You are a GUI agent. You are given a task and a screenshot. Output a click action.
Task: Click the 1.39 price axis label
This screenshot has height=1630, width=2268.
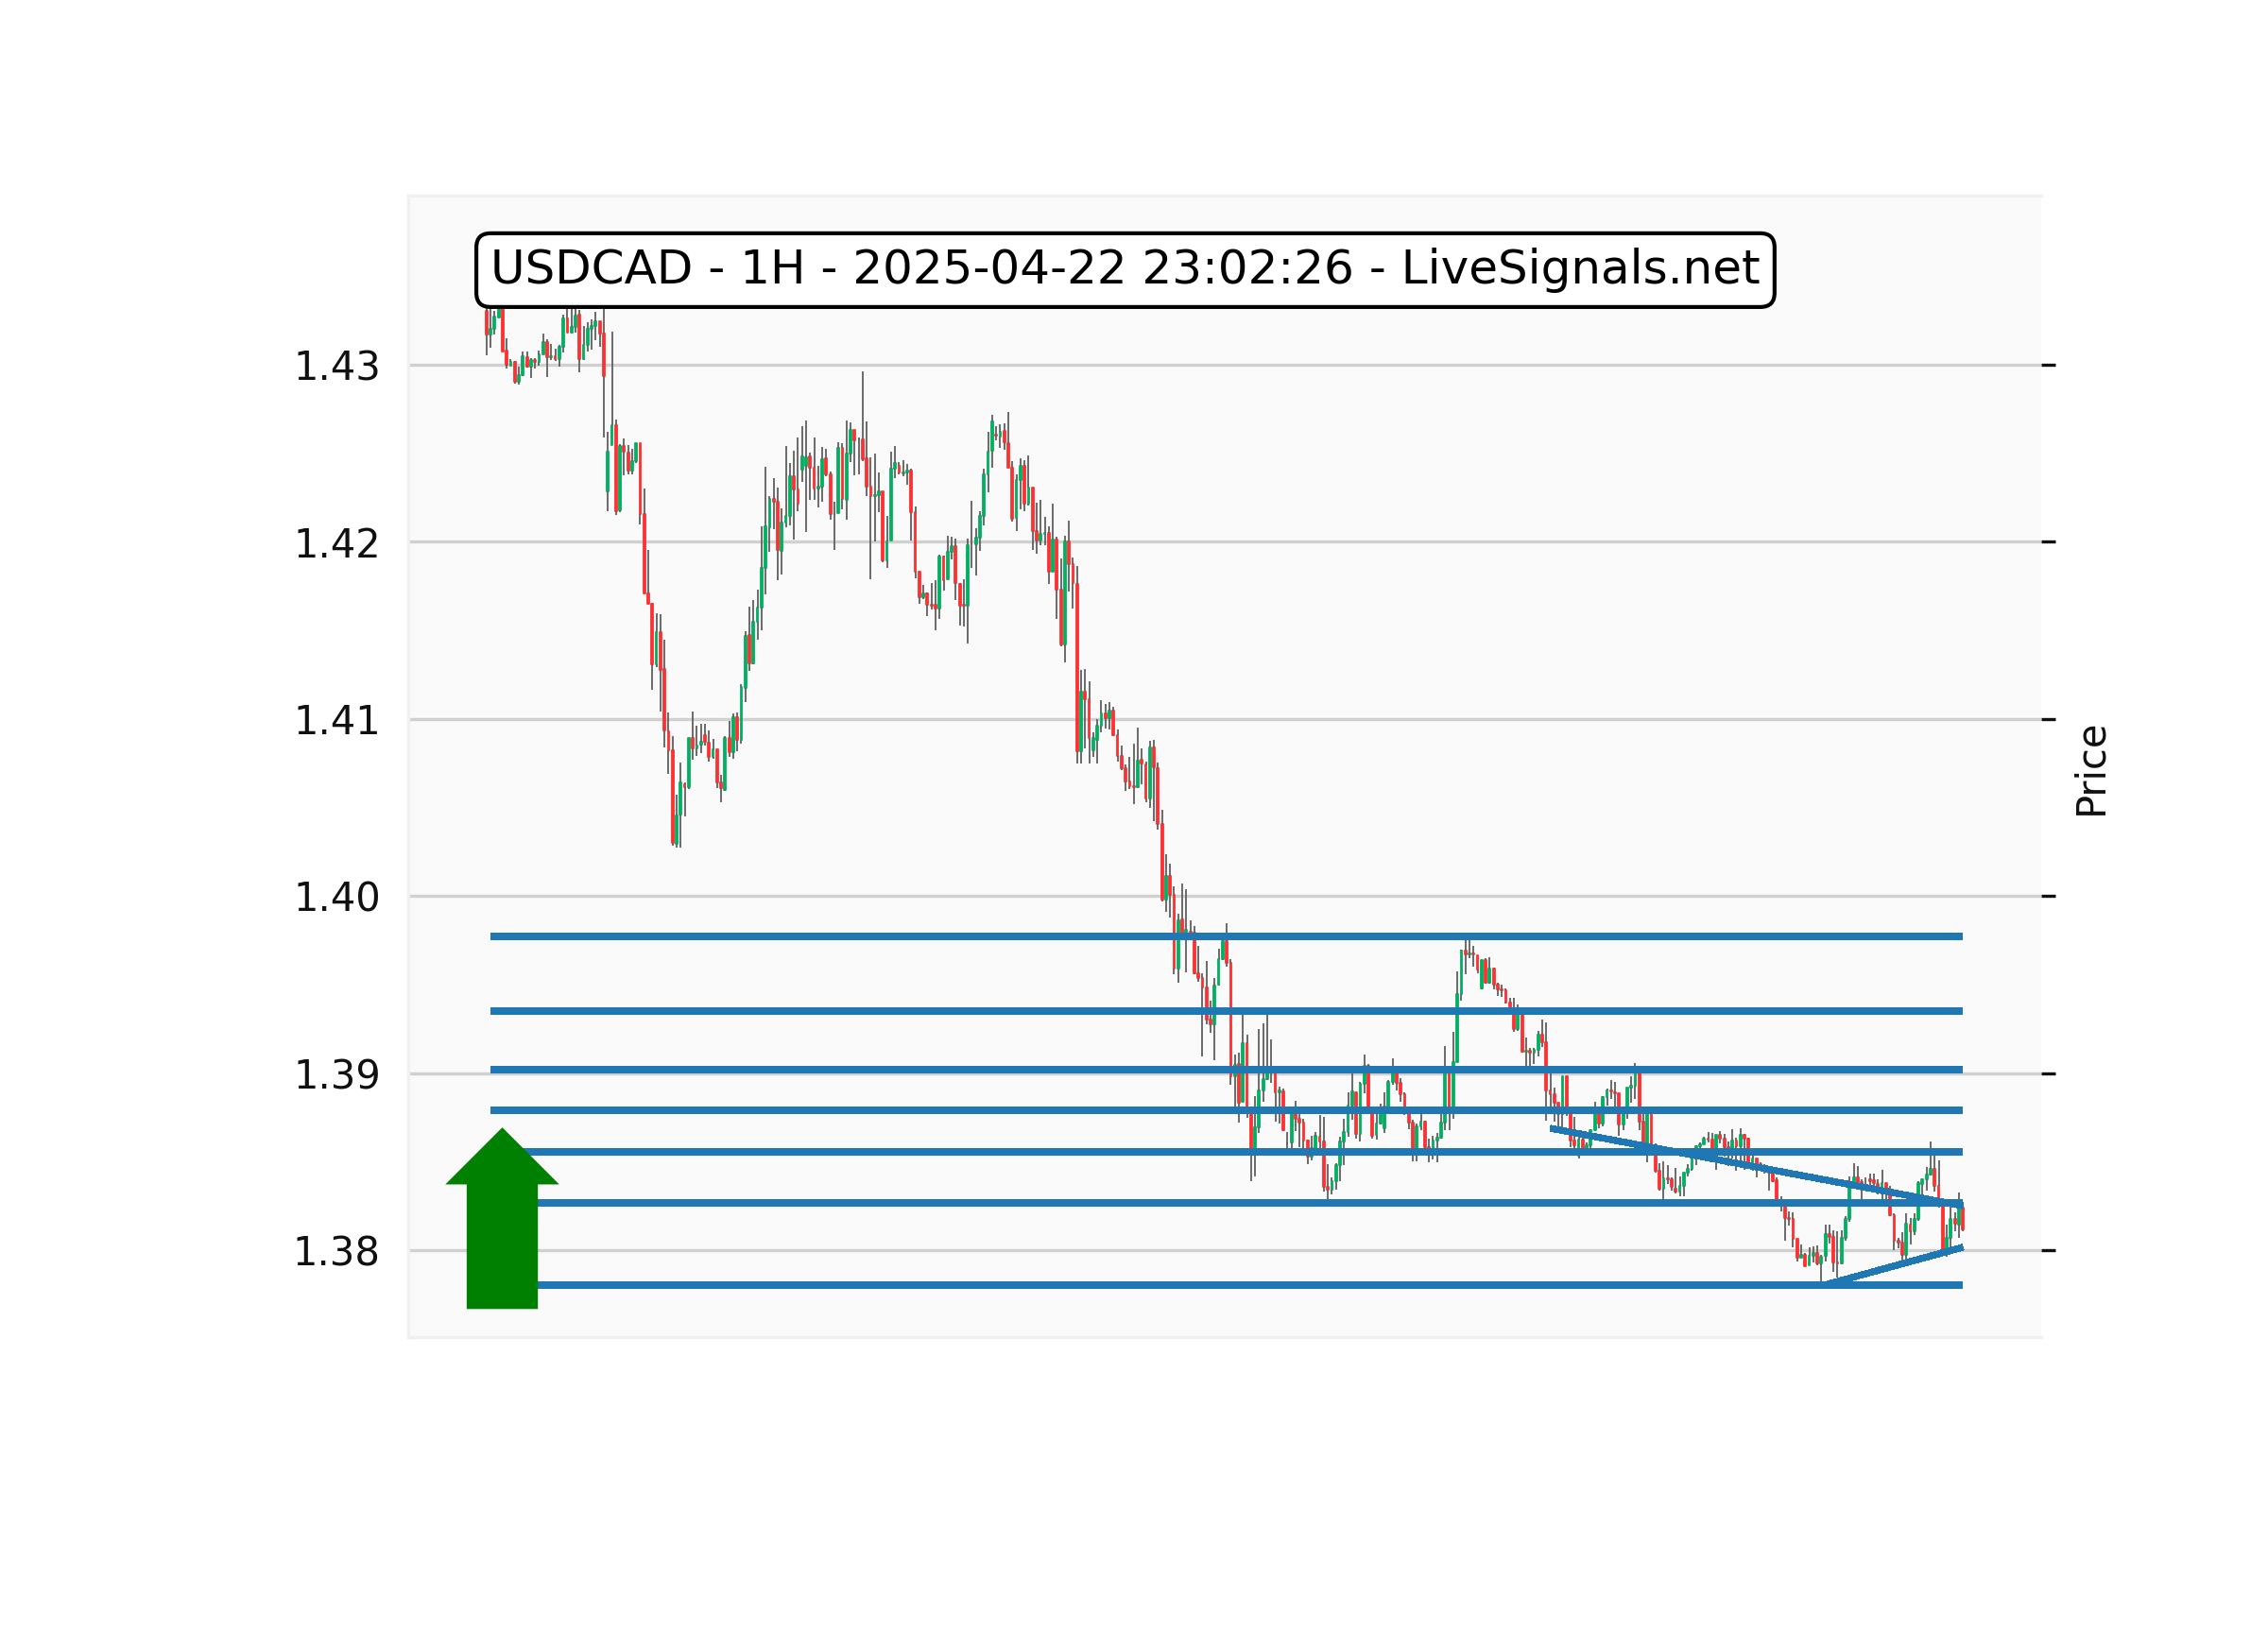[336, 1076]
